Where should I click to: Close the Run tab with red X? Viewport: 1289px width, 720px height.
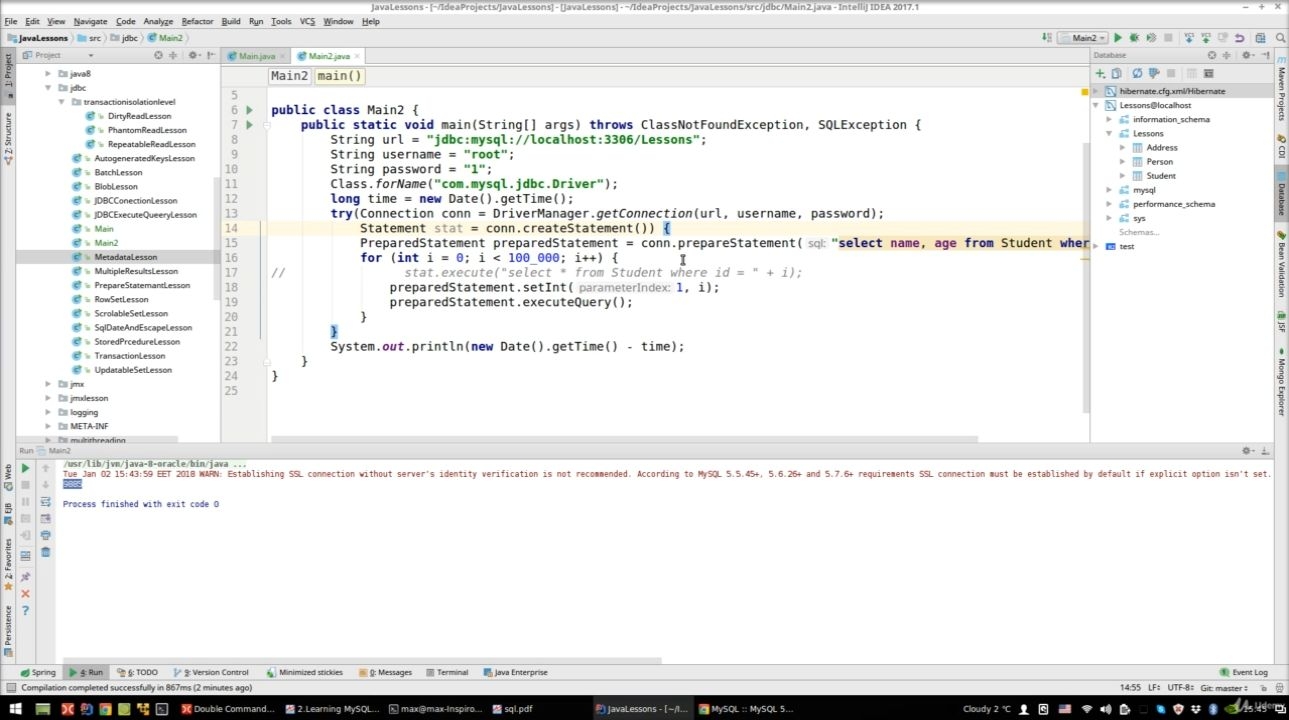25,593
